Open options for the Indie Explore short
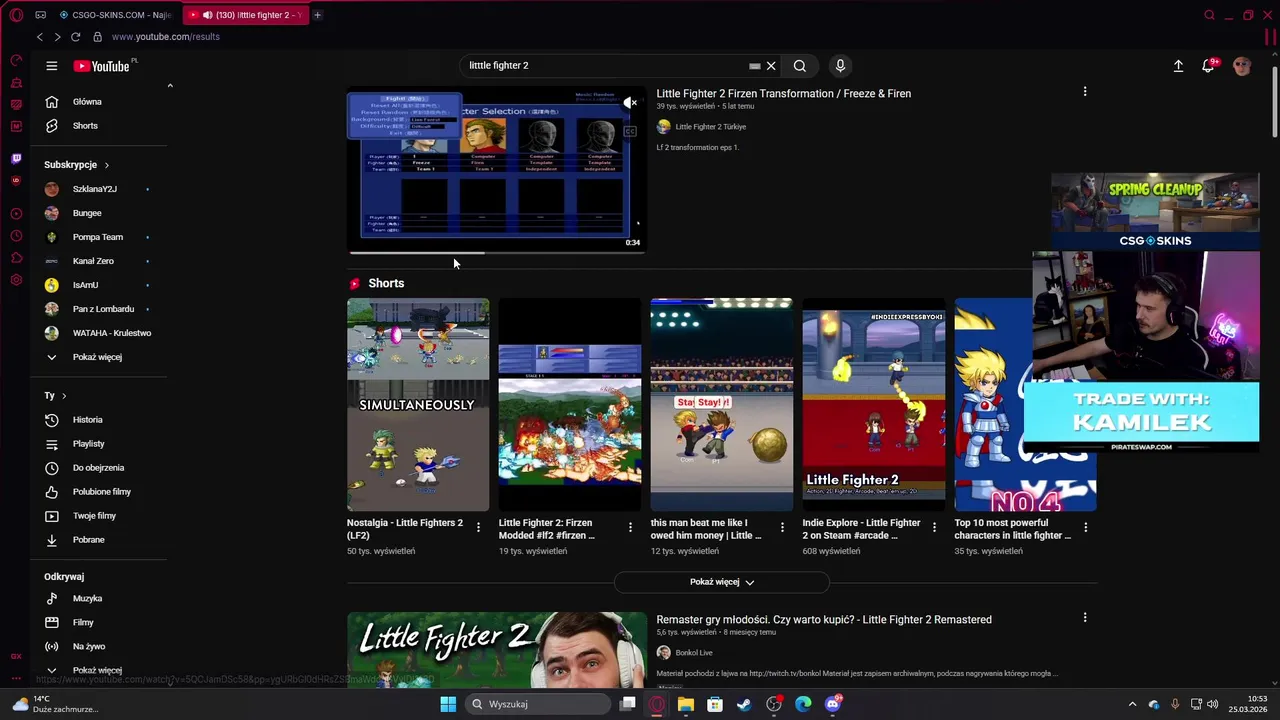This screenshot has width=1280, height=720. click(934, 527)
